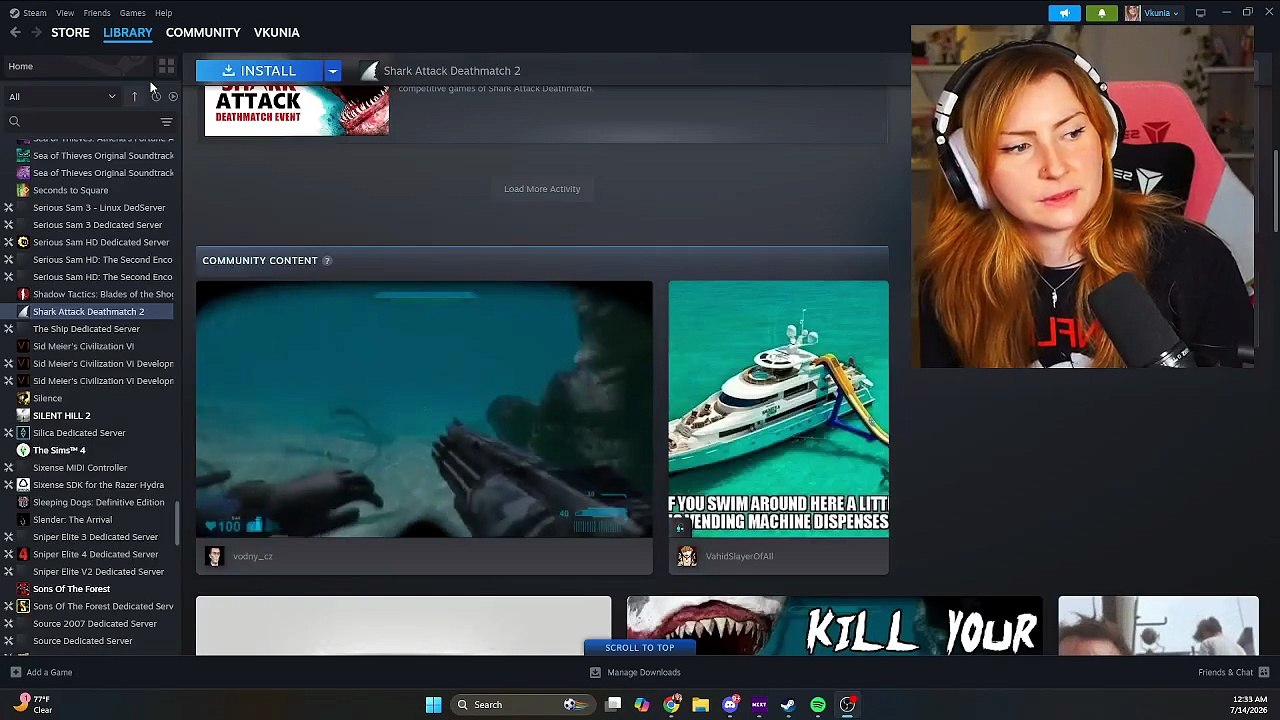Viewport: 1280px width, 720px height.
Task: Open the Games menu
Action: pyautogui.click(x=132, y=13)
